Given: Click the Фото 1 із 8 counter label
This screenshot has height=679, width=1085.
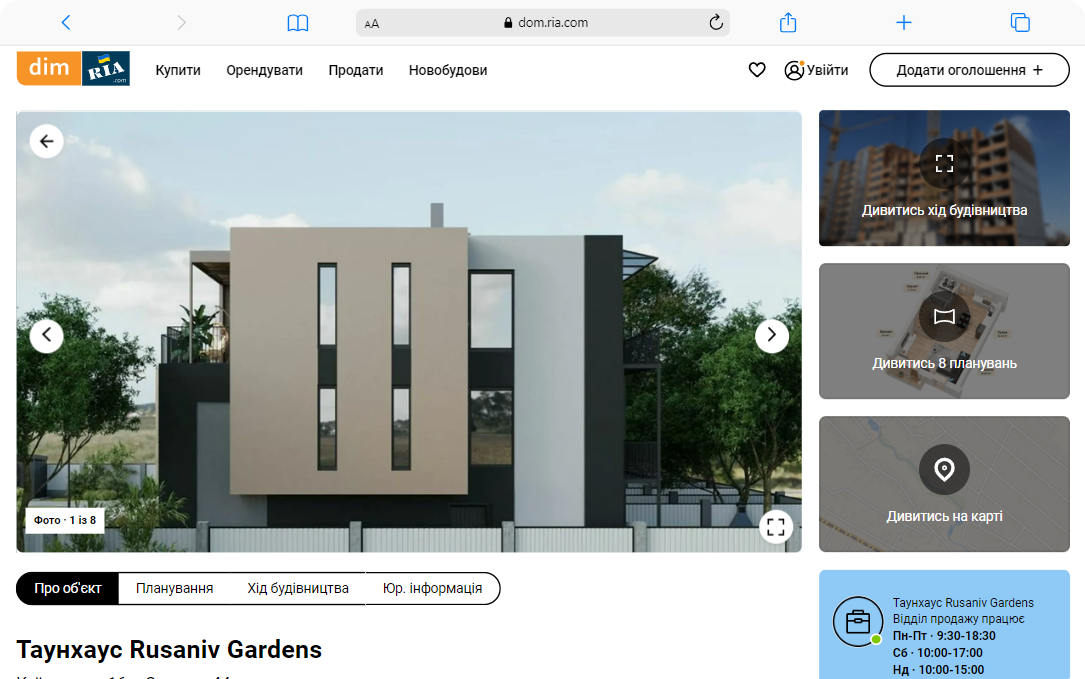Looking at the screenshot, I should [x=65, y=520].
